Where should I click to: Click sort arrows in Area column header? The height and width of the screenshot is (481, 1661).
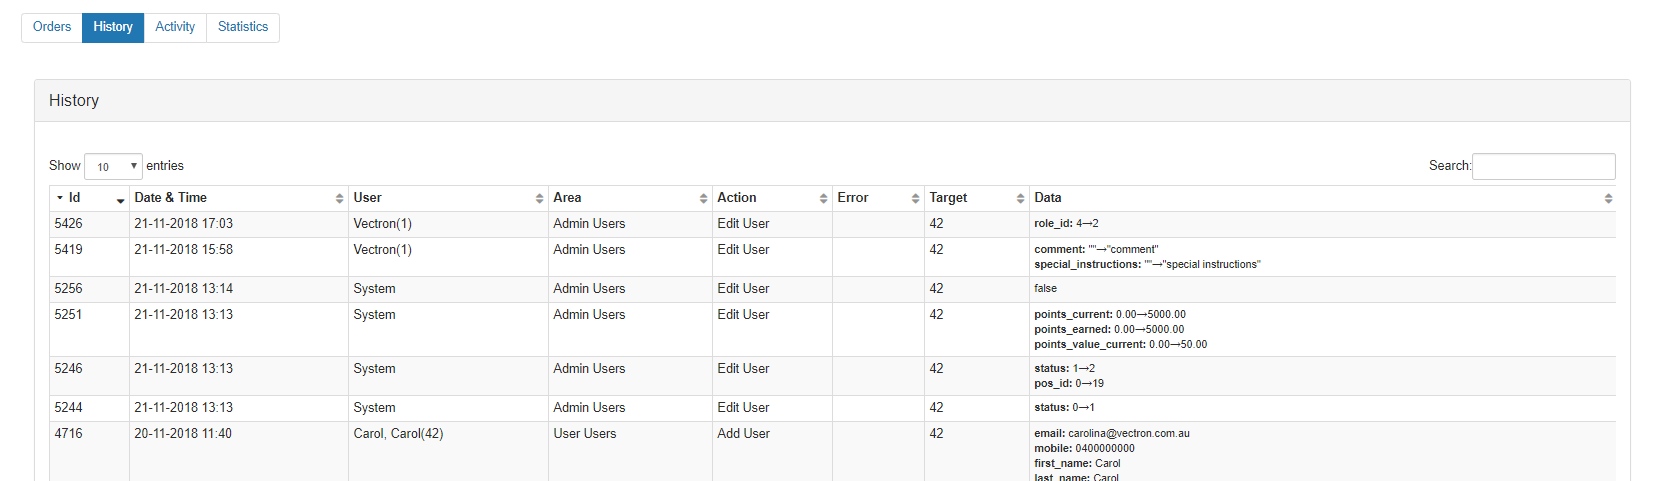703,199
